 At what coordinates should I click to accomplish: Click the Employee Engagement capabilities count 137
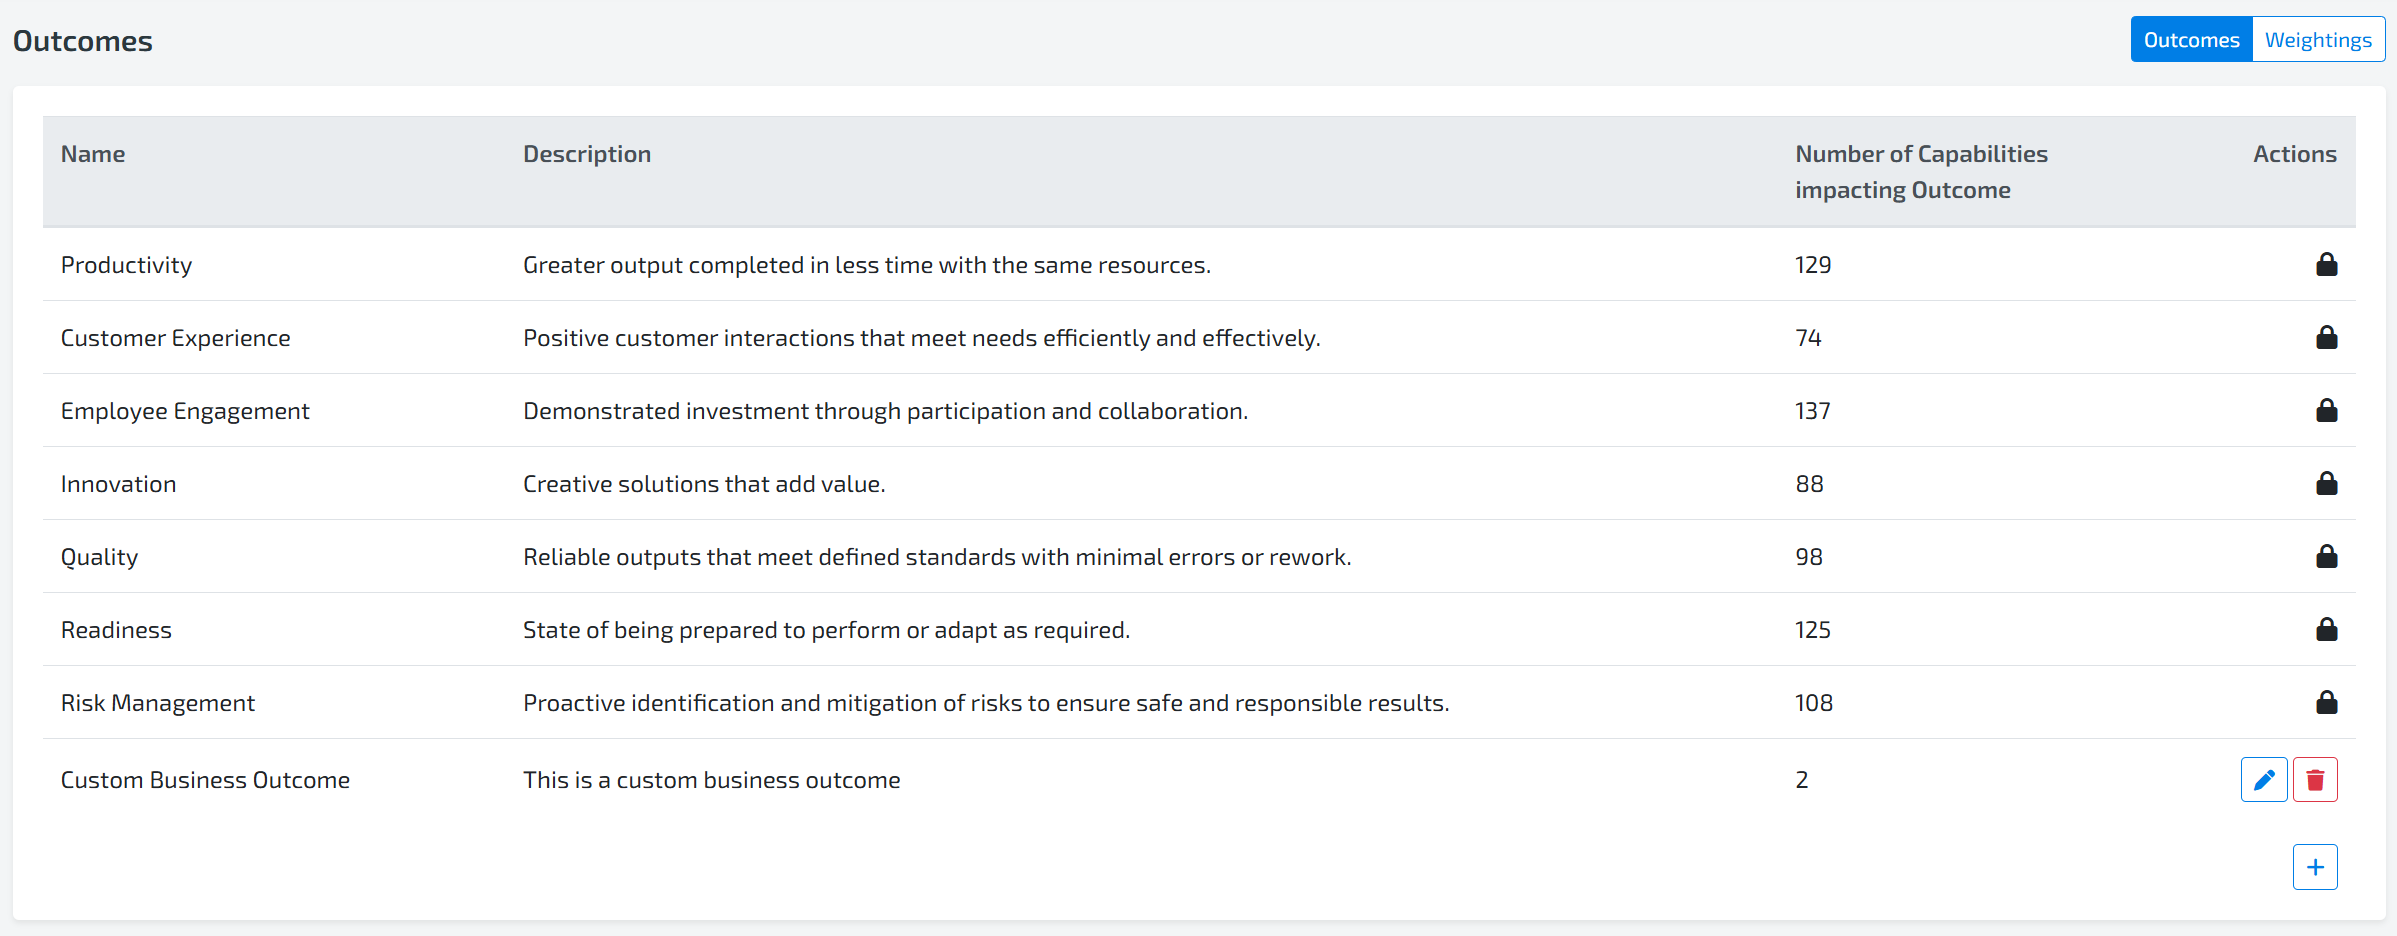click(1812, 411)
